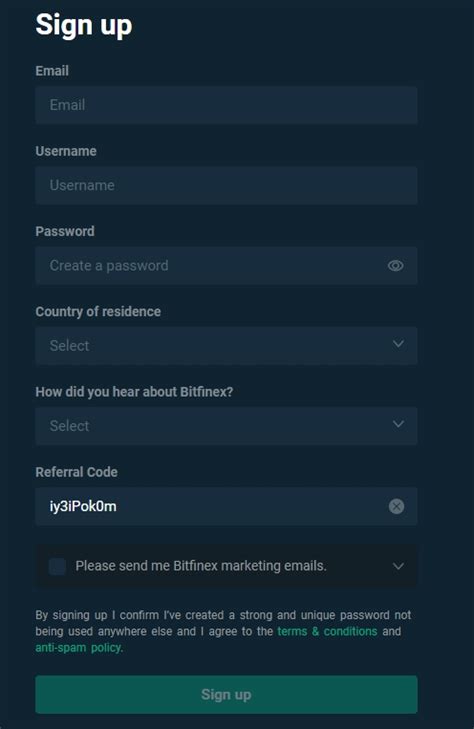
Task: Click the Password label text
Action: (65, 231)
